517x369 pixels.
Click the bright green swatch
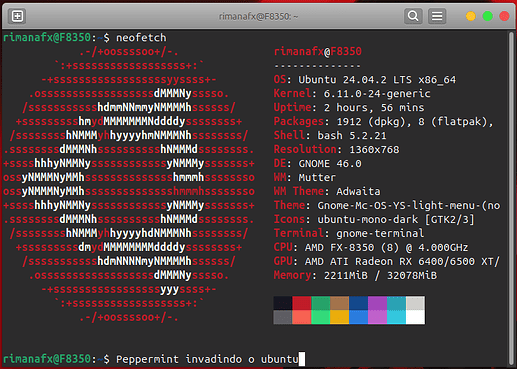coord(321,317)
